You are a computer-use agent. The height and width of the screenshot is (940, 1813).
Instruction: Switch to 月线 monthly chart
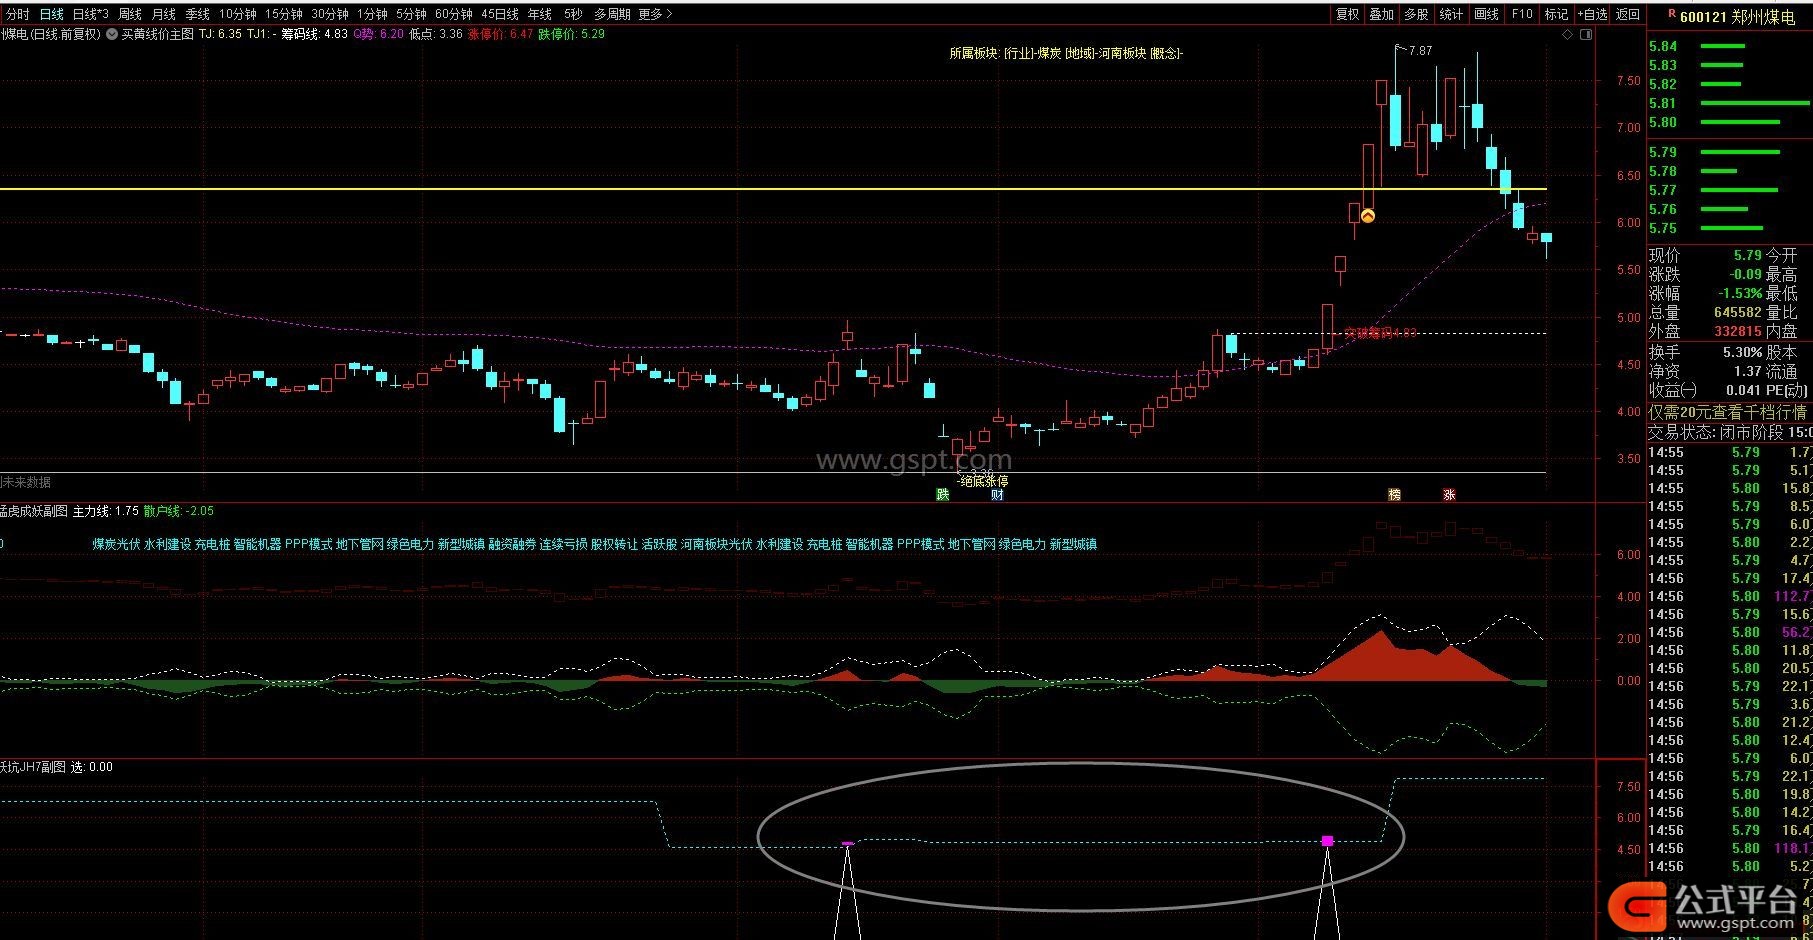(164, 14)
